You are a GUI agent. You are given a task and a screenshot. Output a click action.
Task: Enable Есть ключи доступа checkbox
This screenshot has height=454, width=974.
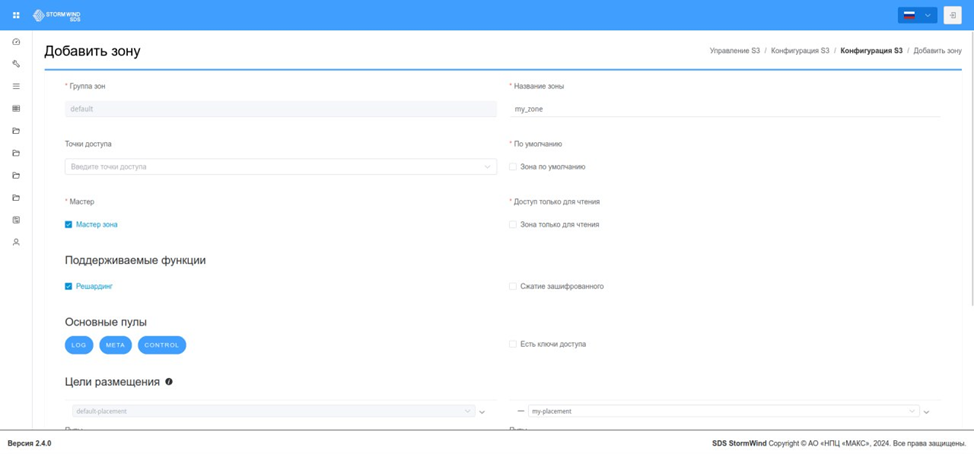pyautogui.click(x=512, y=344)
